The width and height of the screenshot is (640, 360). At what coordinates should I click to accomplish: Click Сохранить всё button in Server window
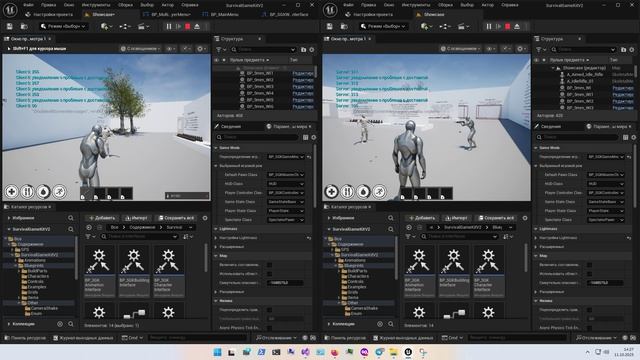[496, 218]
